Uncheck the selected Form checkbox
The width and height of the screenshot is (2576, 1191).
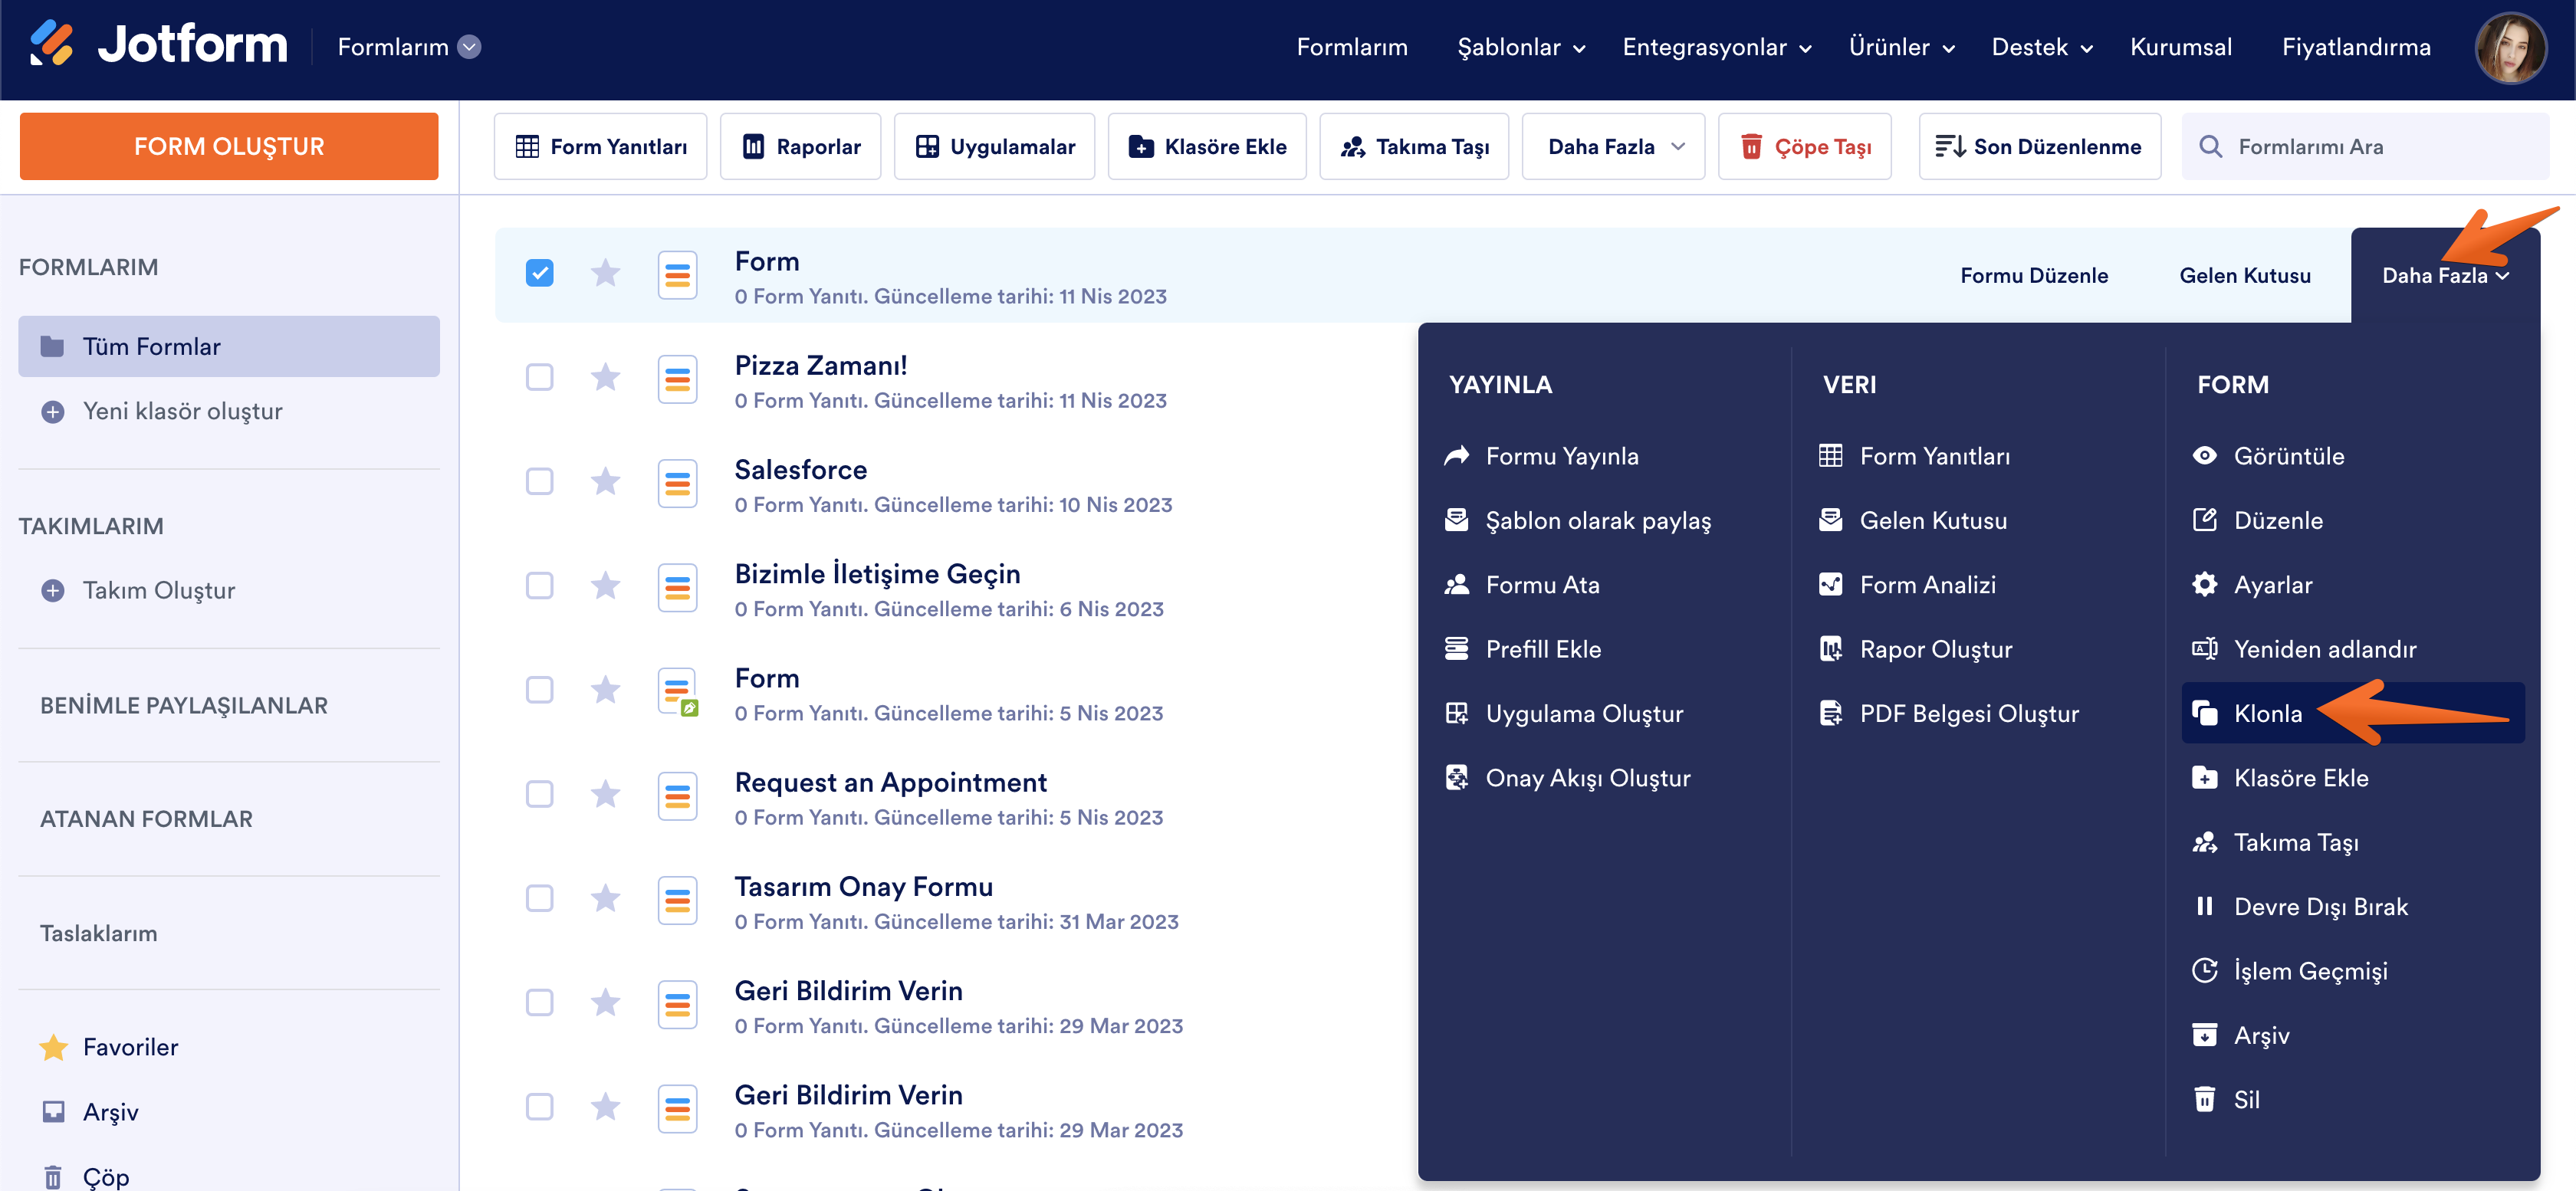point(539,273)
